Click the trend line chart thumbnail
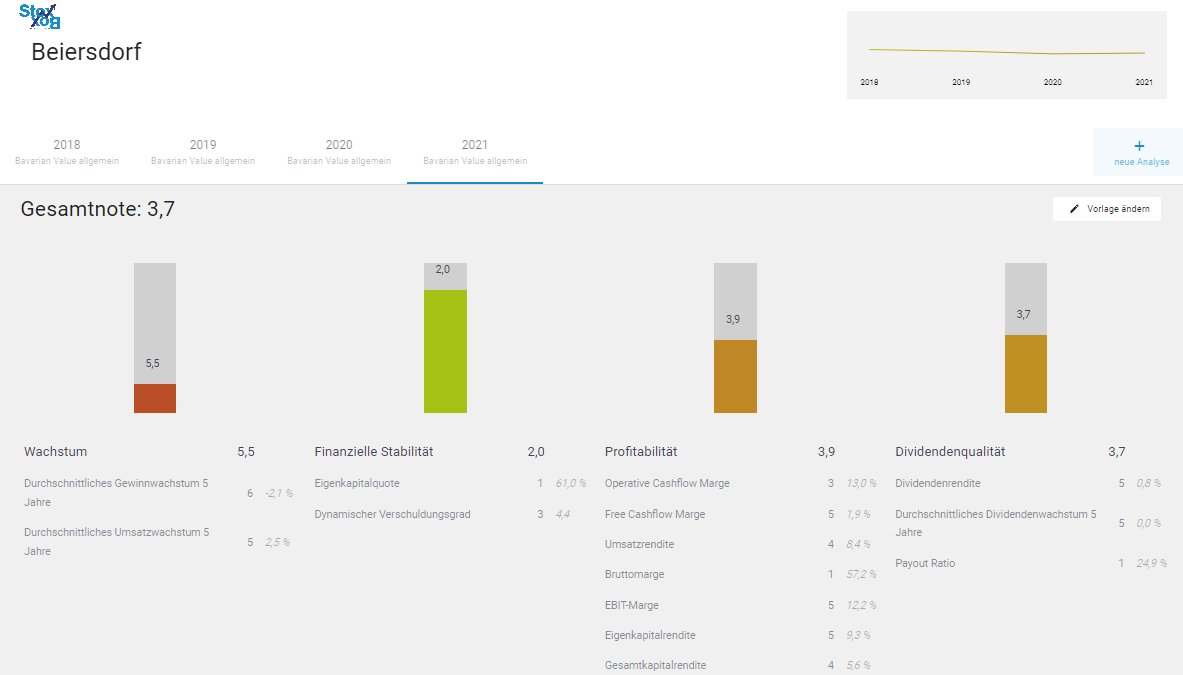The height and width of the screenshot is (675, 1183). click(1006, 54)
